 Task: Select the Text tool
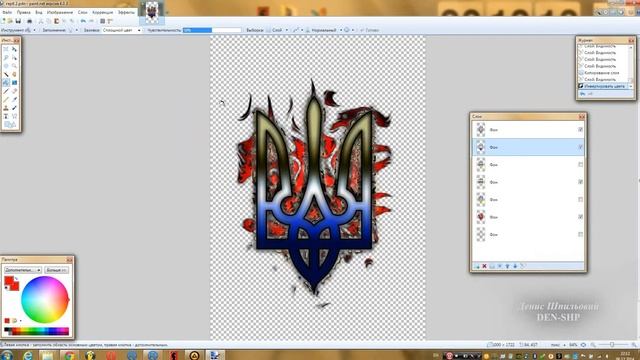click(6, 116)
